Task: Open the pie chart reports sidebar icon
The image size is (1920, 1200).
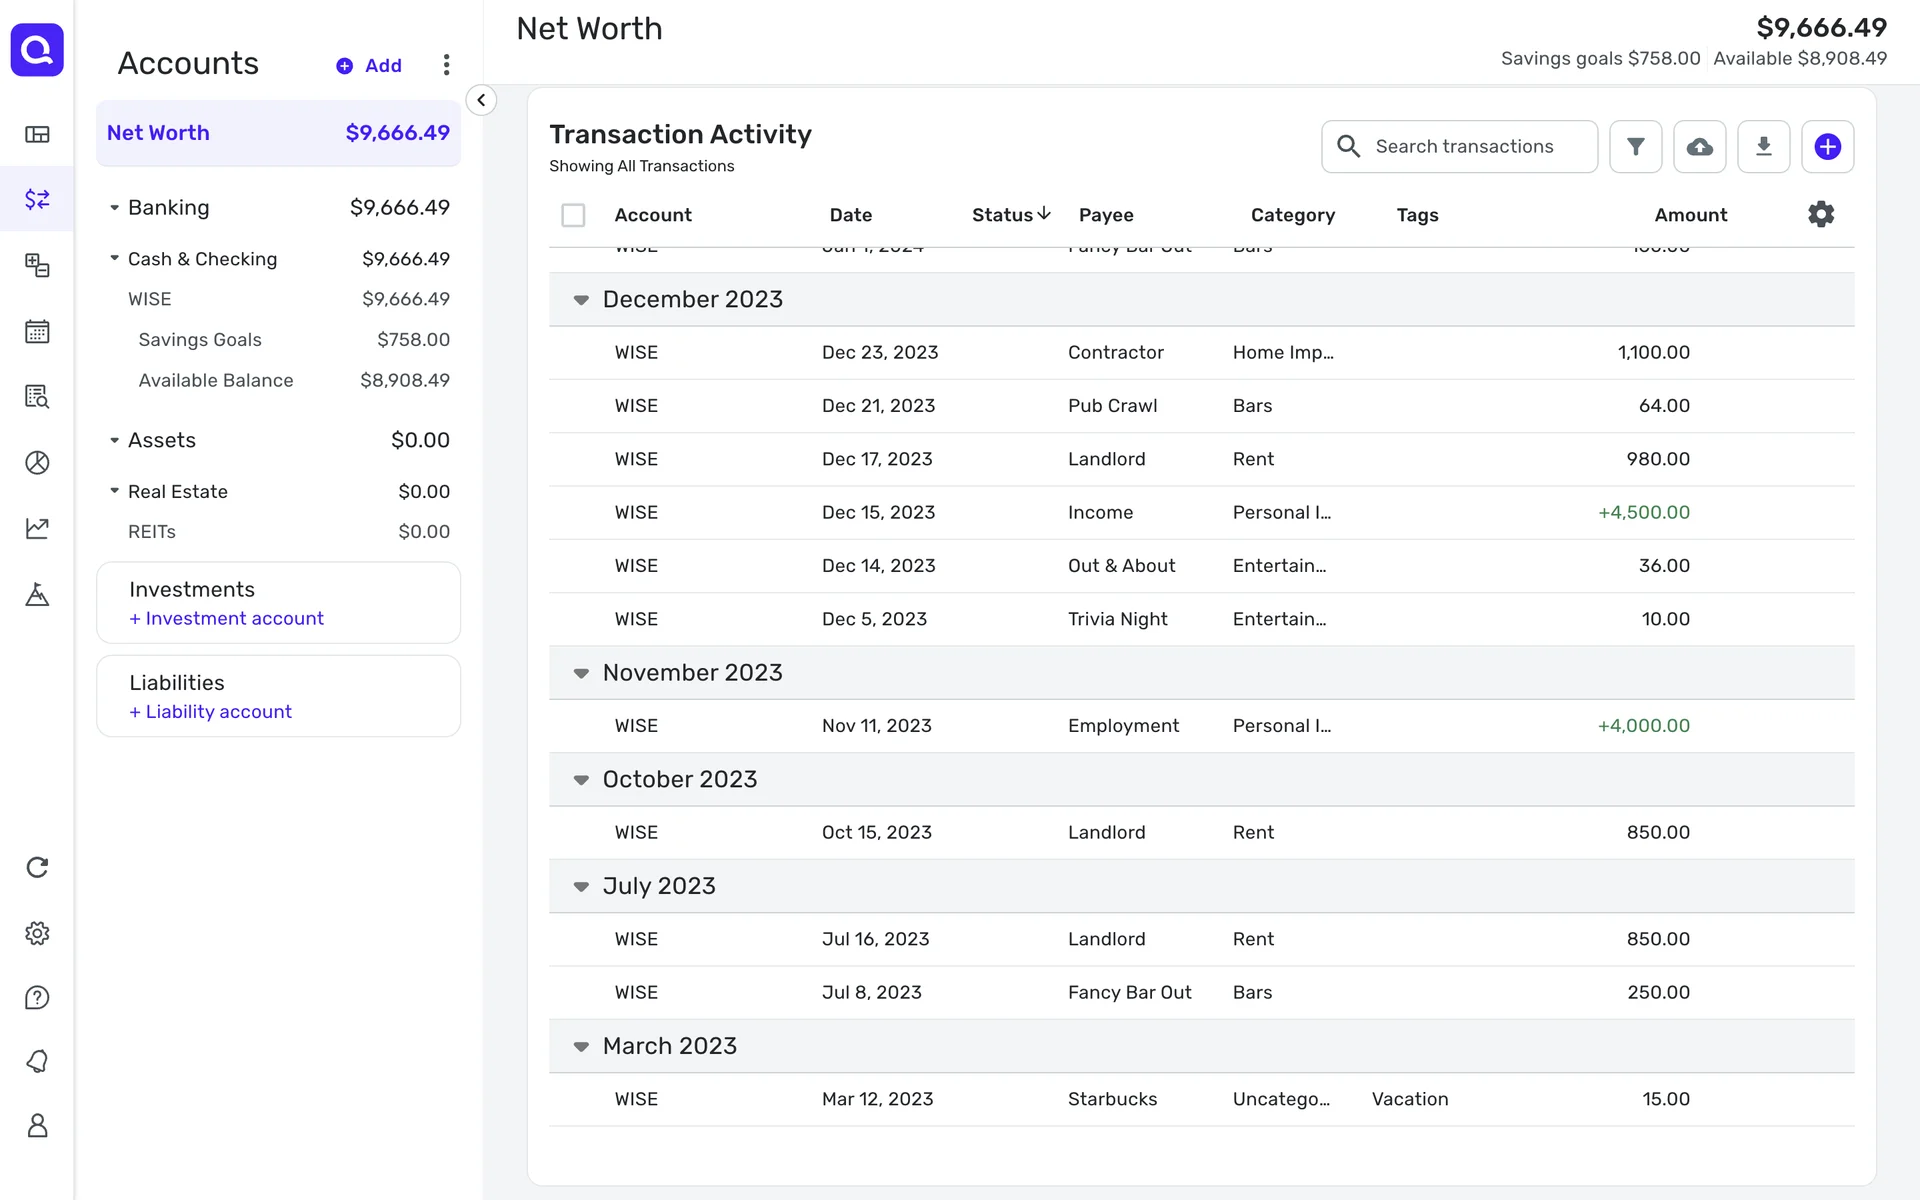Action: [37, 462]
